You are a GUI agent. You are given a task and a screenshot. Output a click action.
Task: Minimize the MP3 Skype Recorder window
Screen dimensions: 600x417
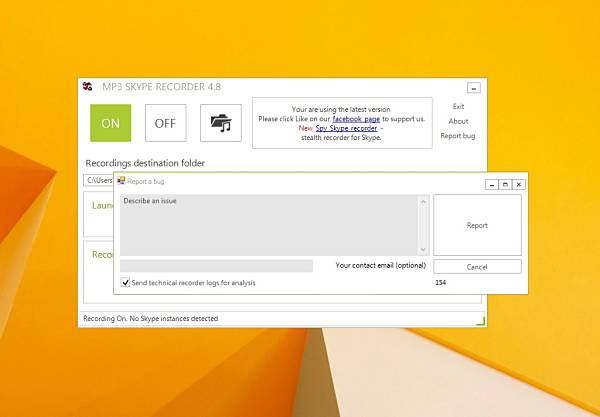coord(474,88)
